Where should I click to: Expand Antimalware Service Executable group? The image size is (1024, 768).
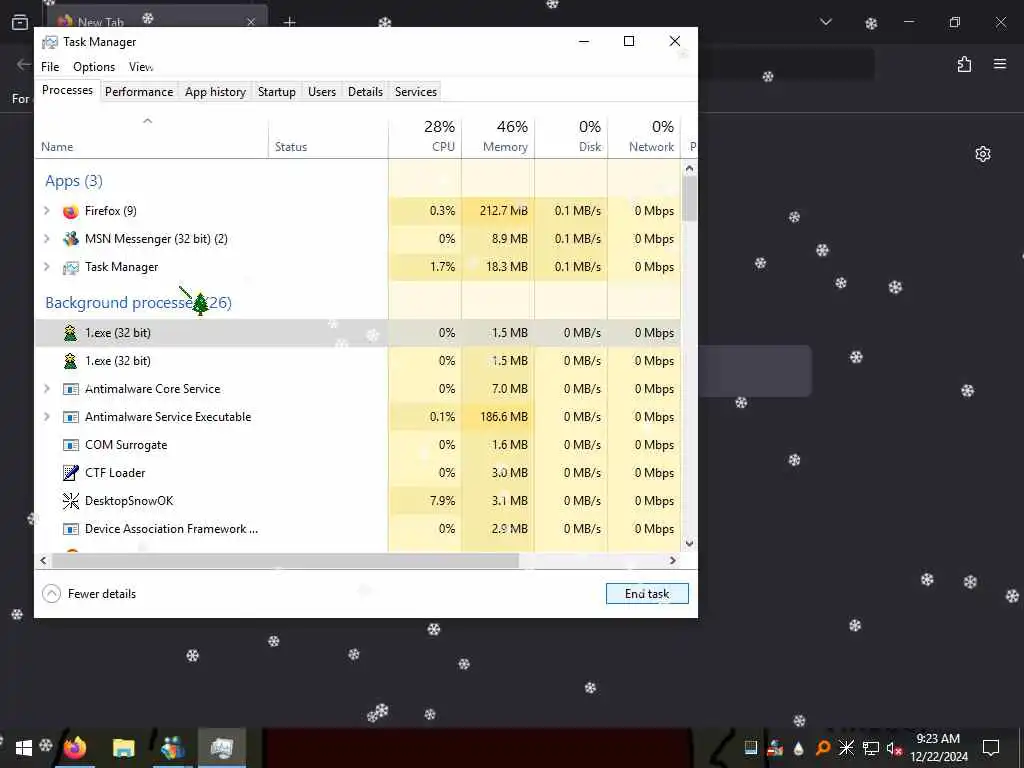46,417
